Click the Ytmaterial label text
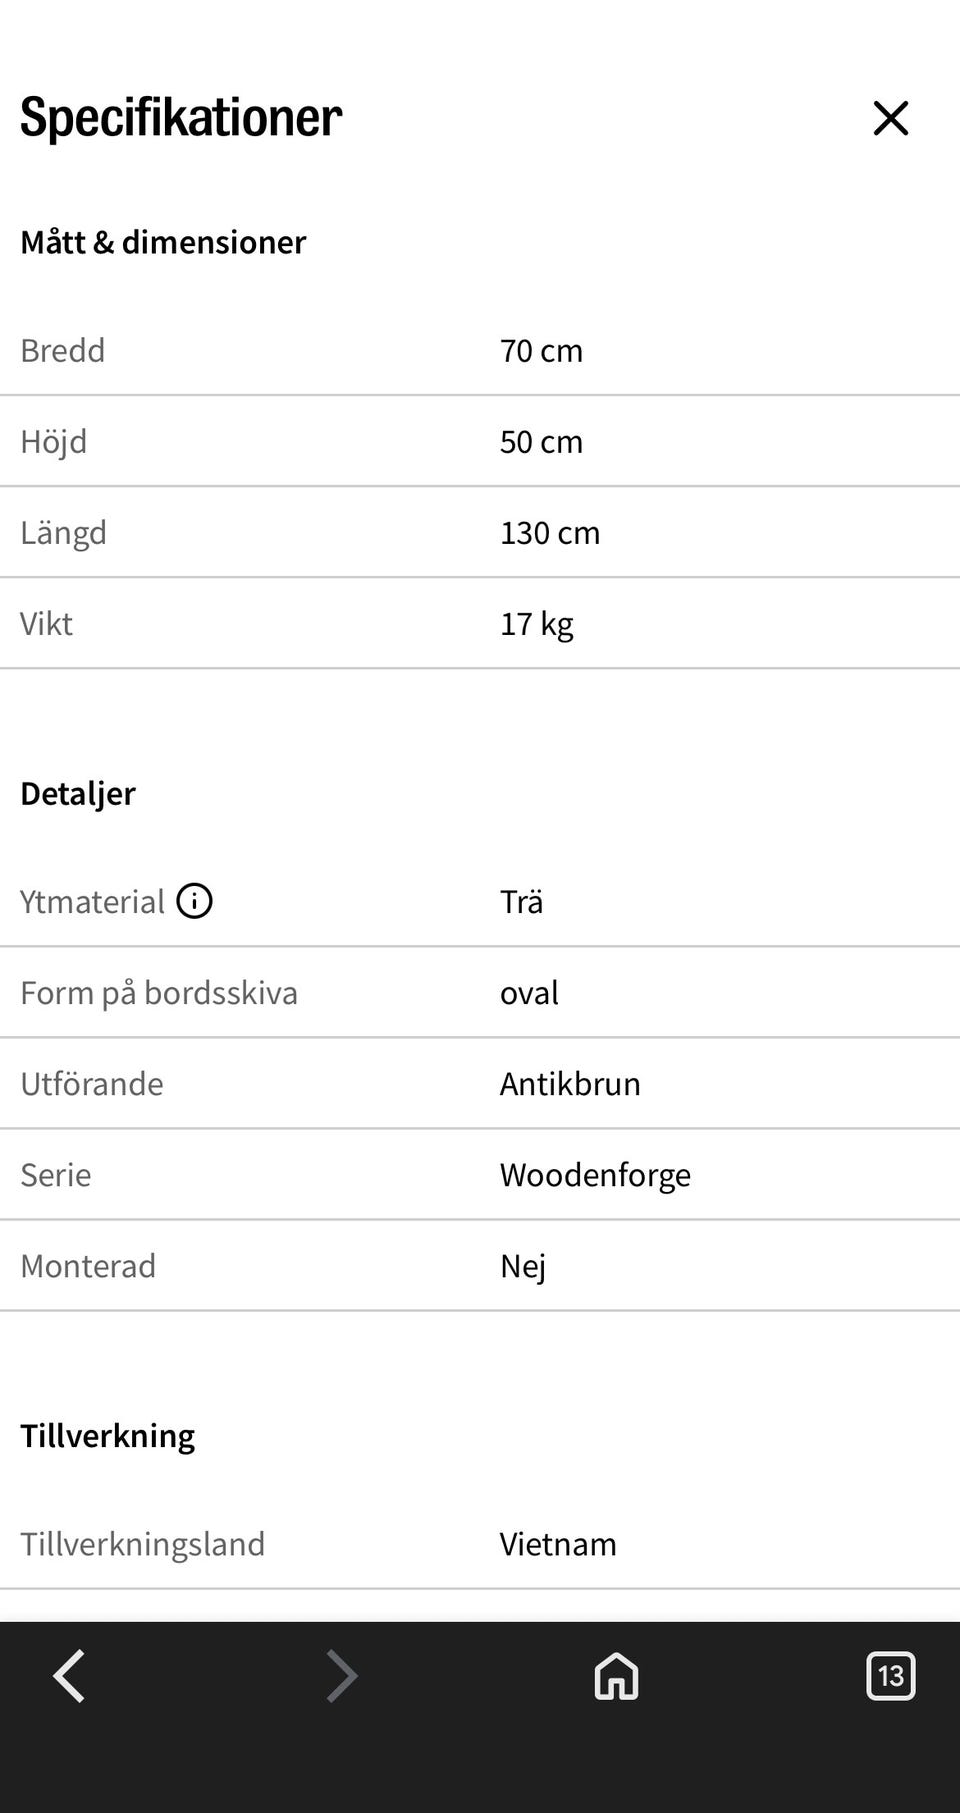Screen dimensions: 960x1813 (x=92, y=901)
